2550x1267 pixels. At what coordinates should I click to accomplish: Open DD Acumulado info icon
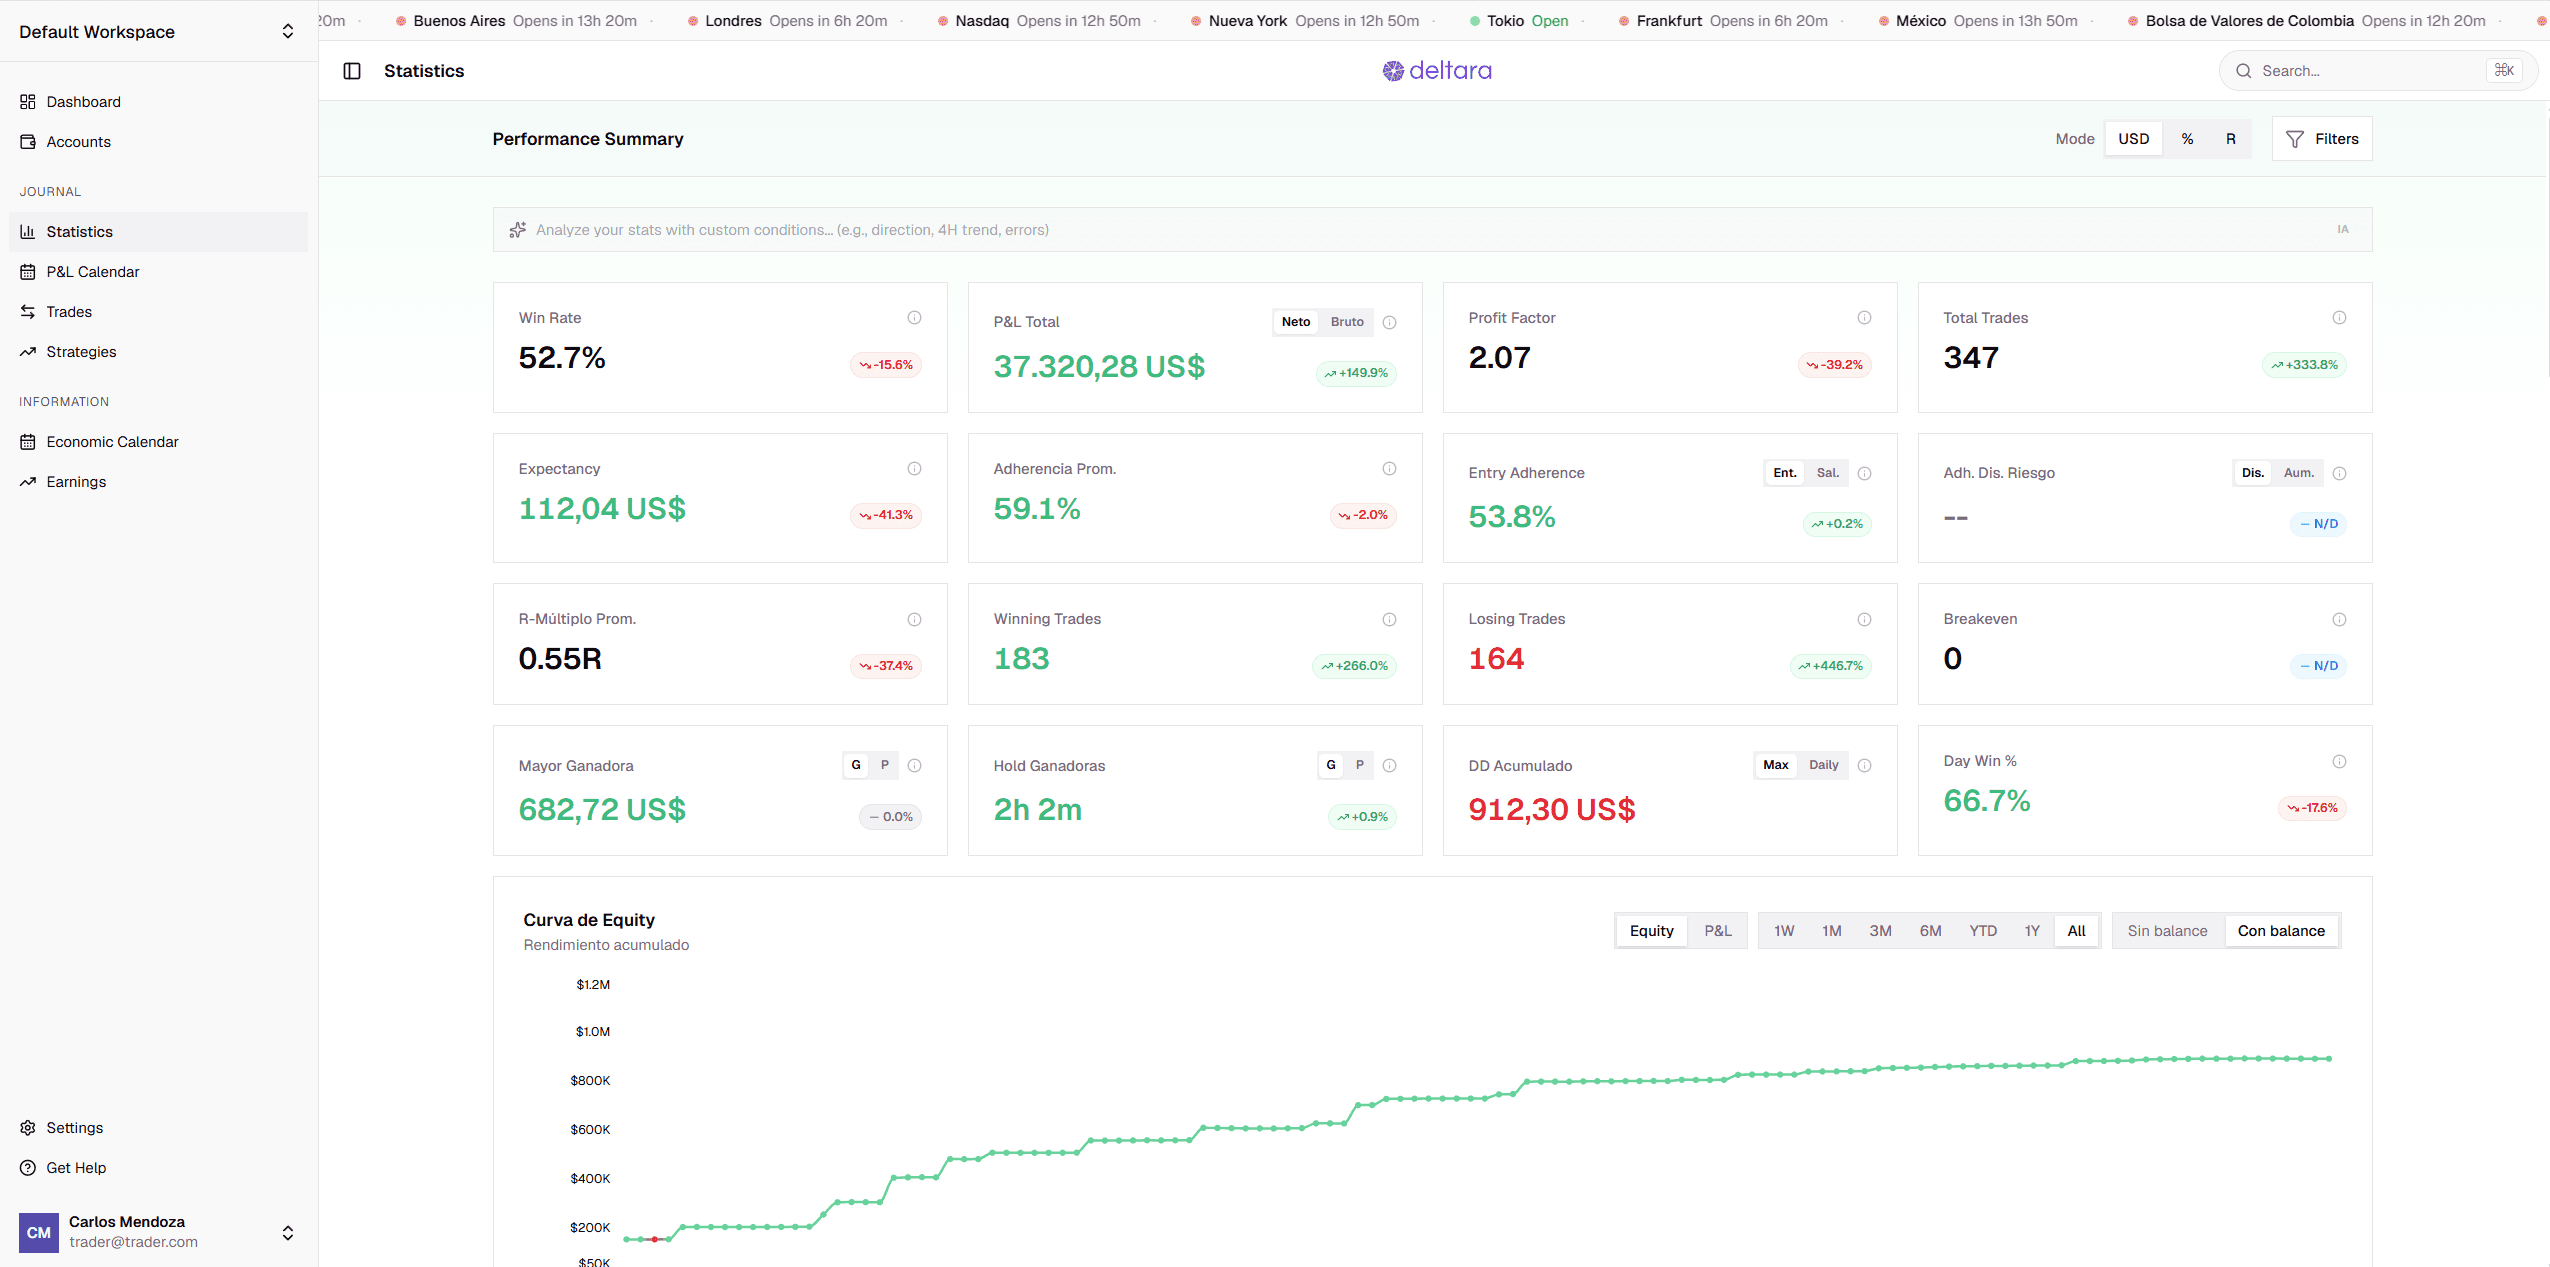(x=1864, y=766)
